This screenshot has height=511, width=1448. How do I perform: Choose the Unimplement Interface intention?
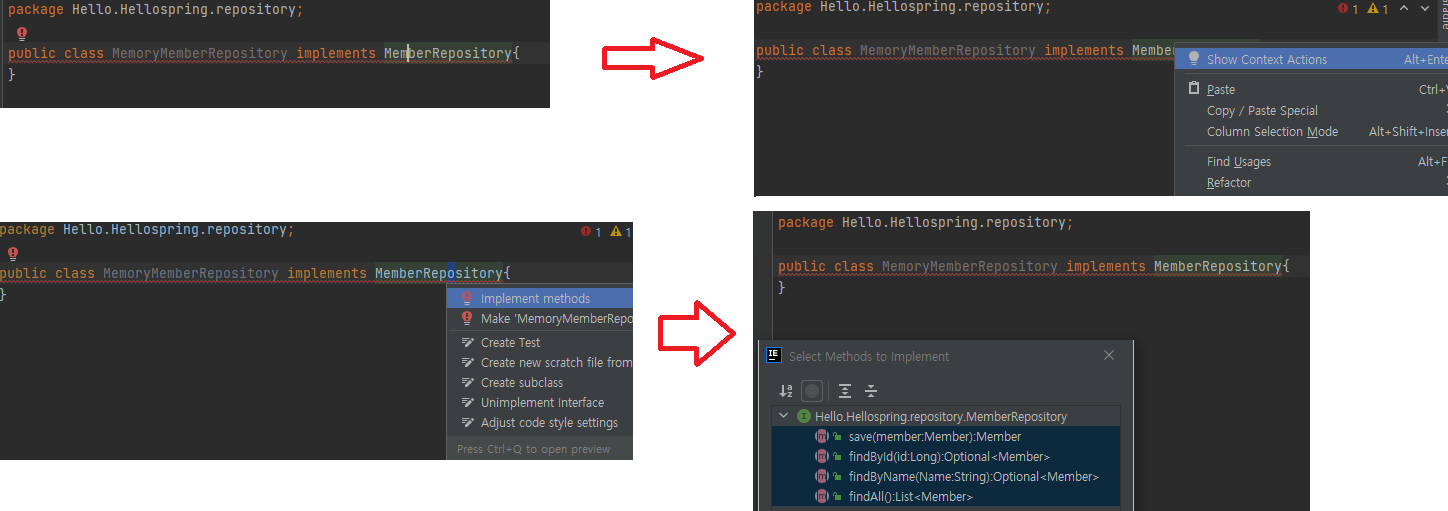[540, 402]
